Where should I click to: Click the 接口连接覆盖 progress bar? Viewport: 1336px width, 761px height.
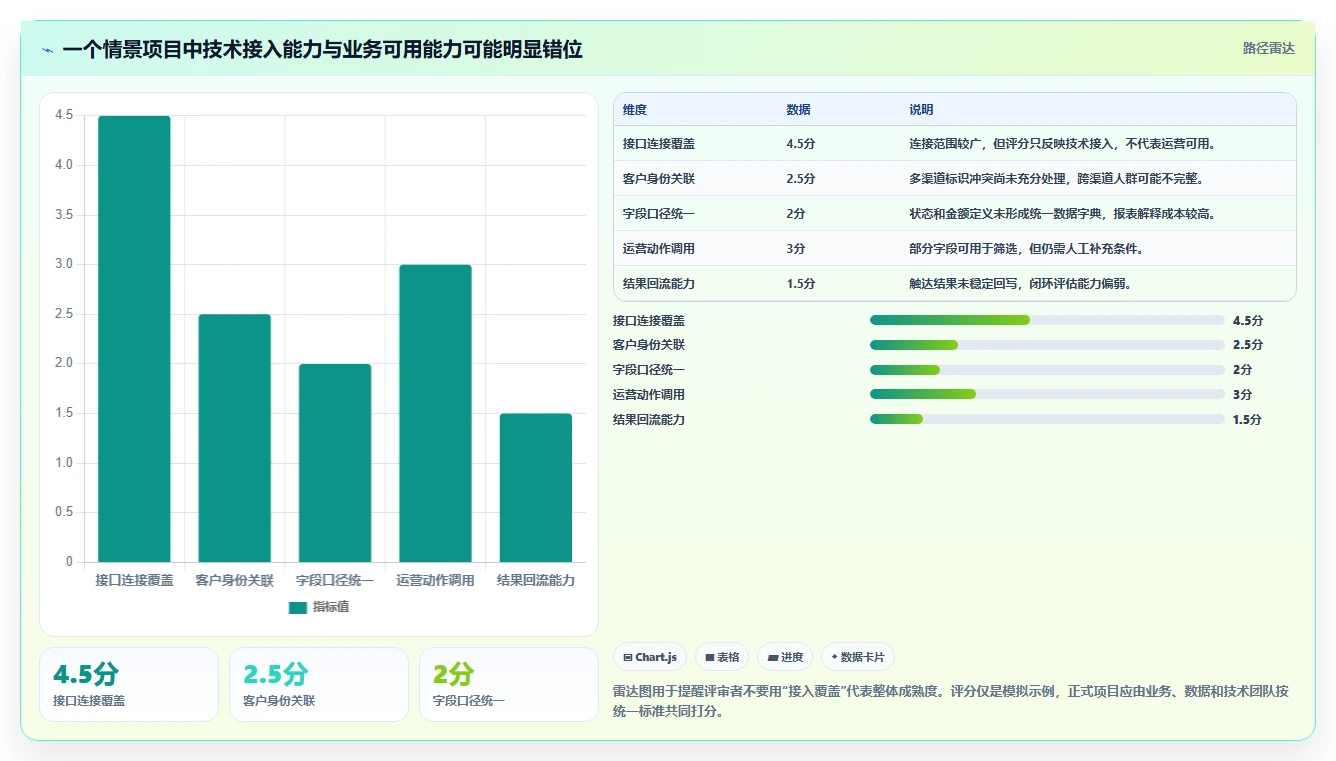(x=1047, y=320)
